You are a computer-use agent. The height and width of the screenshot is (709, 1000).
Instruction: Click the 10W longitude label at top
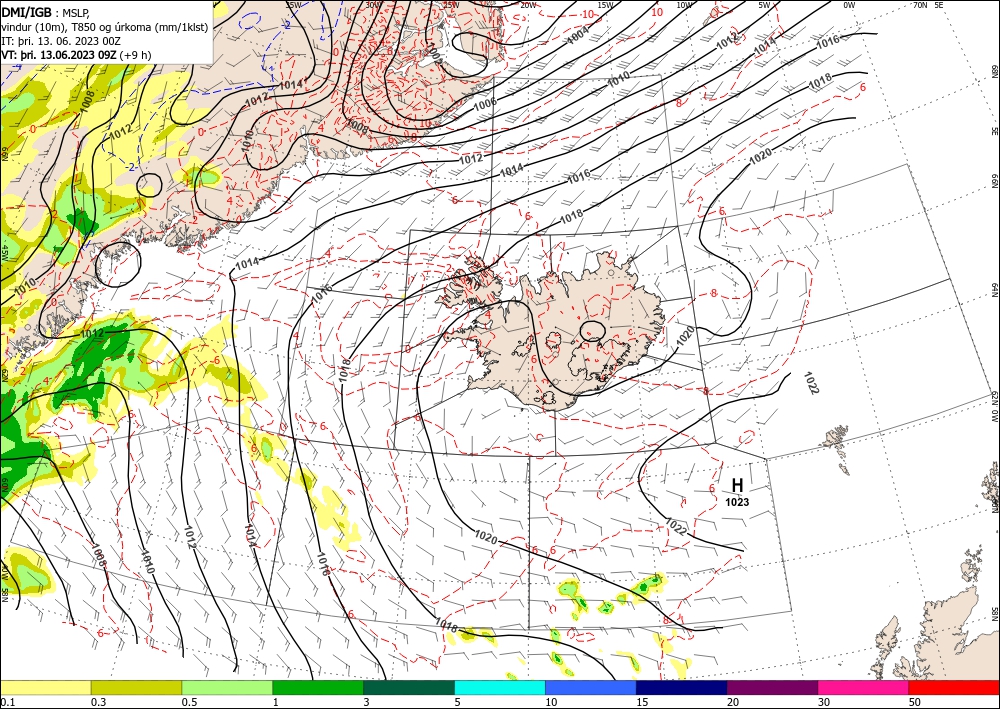[684, 5]
